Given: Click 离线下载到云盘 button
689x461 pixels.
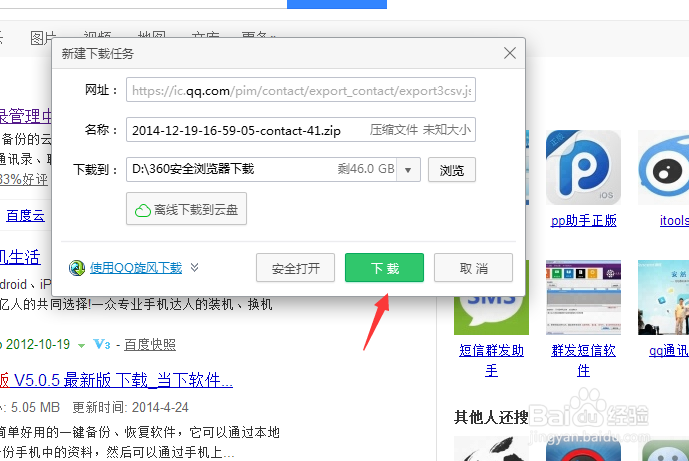Looking at the screenshot, I should click(186, 209).
